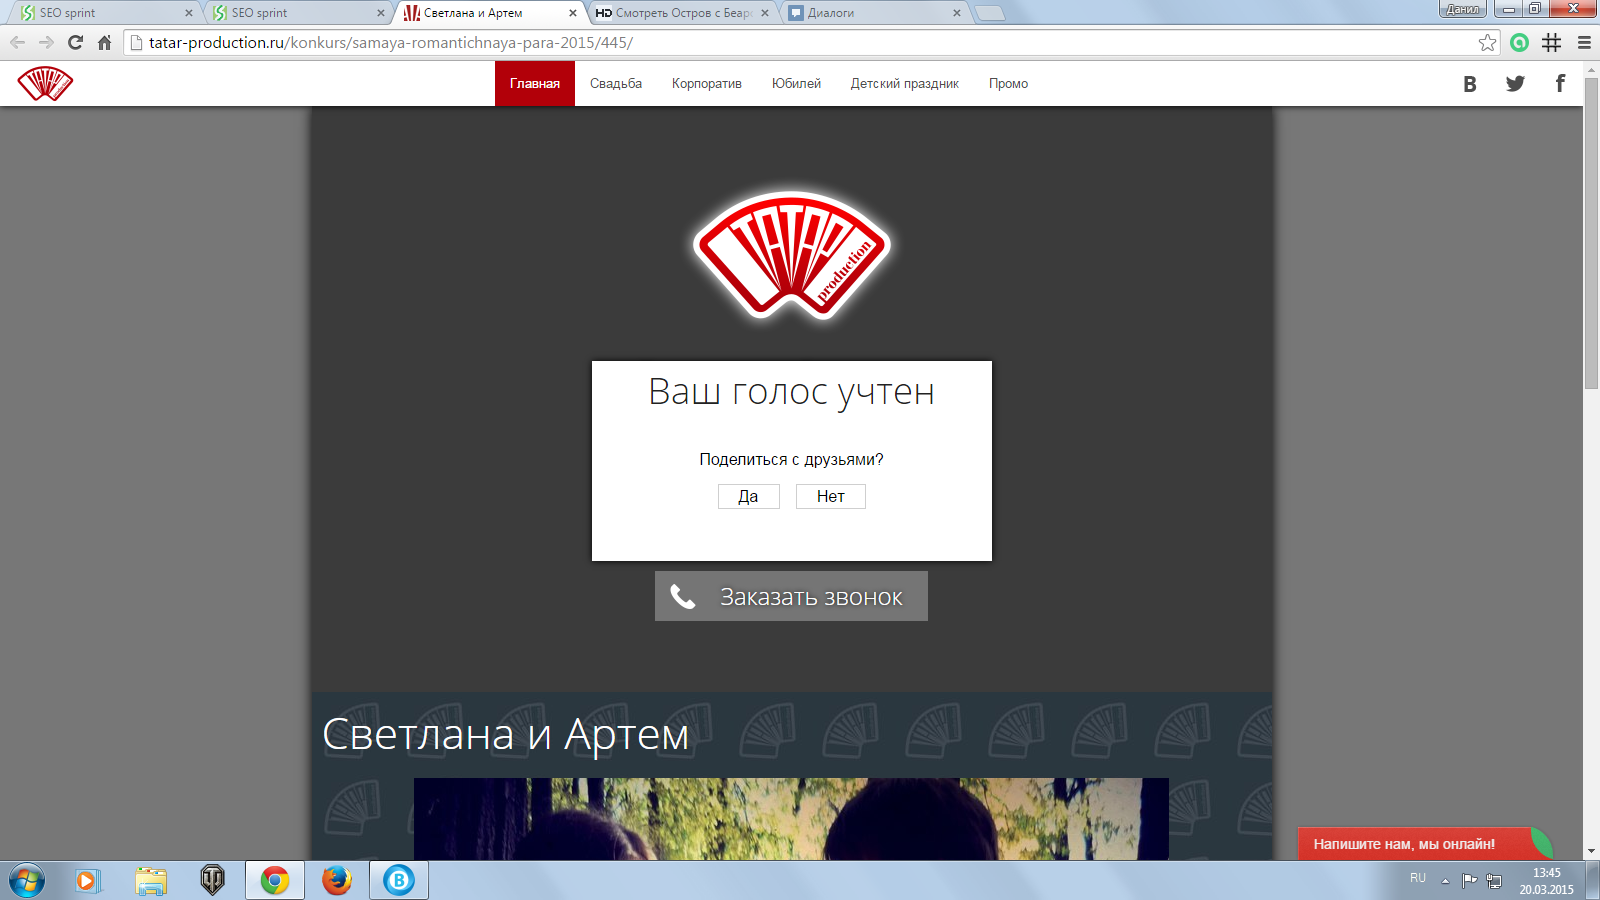Click the hash grid extension icon
Screen dimensions: 1600x900
tap(1551, 42)
